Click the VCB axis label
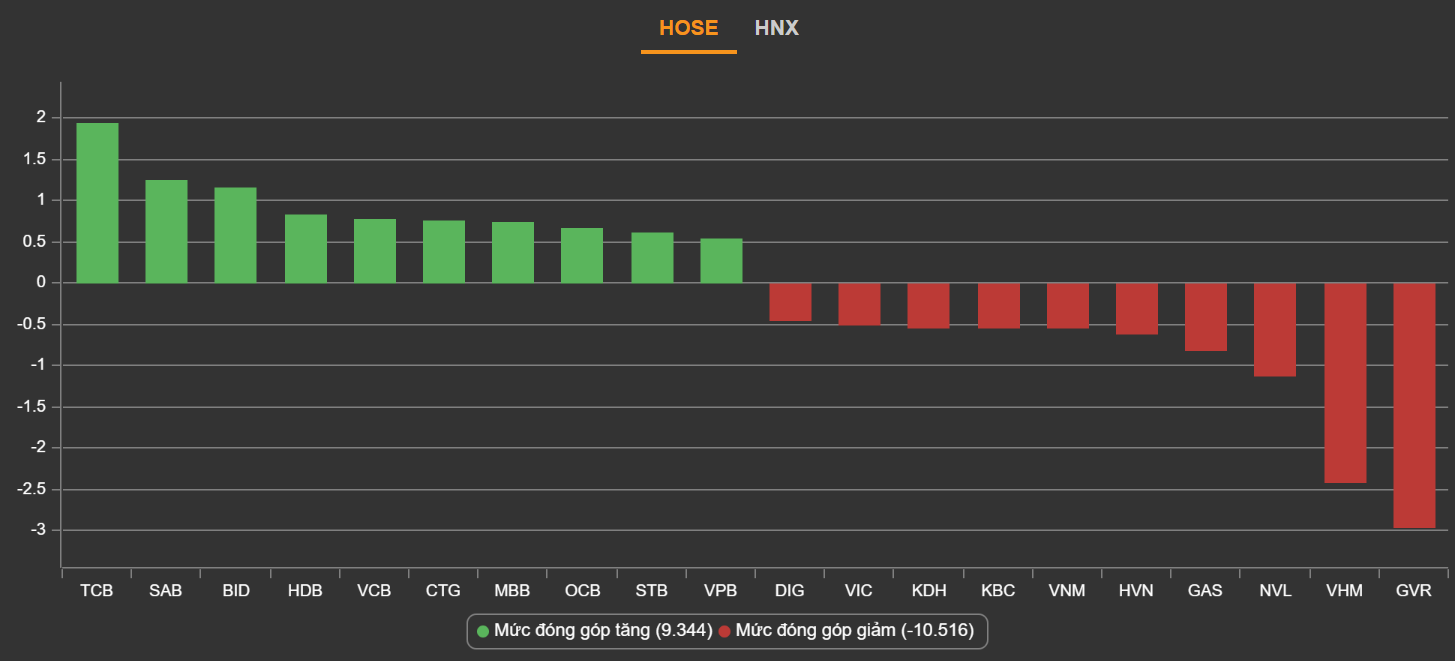1455x661 pixels. point(374,591)
